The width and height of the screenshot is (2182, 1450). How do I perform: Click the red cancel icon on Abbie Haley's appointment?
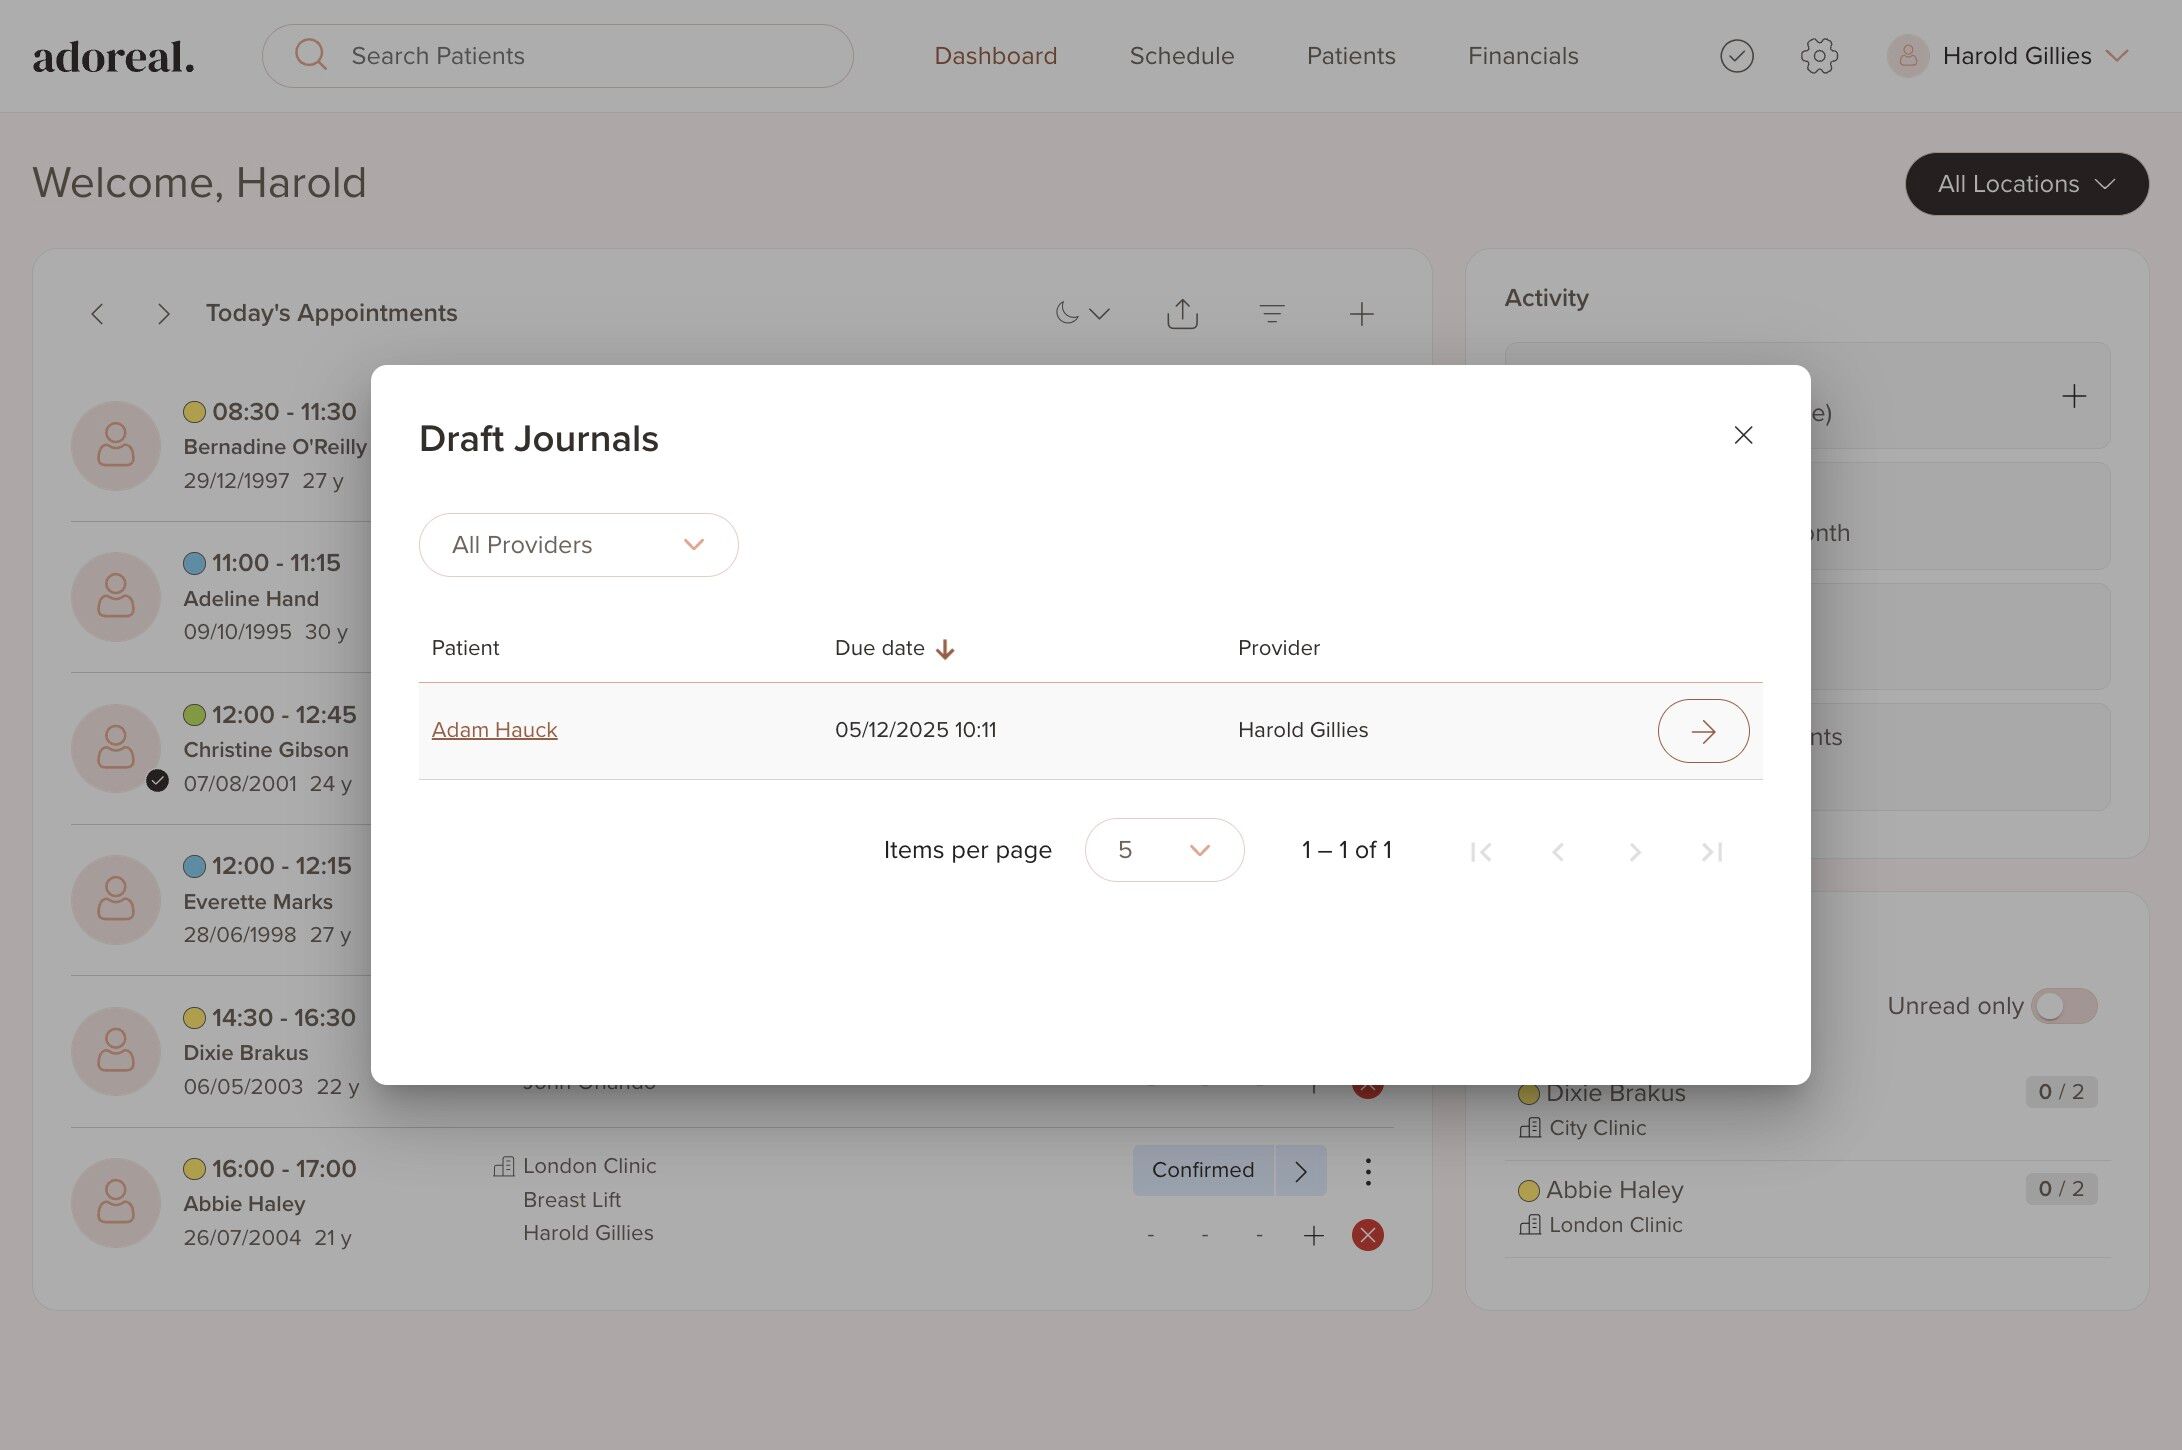click(x=1367, y=1235)
